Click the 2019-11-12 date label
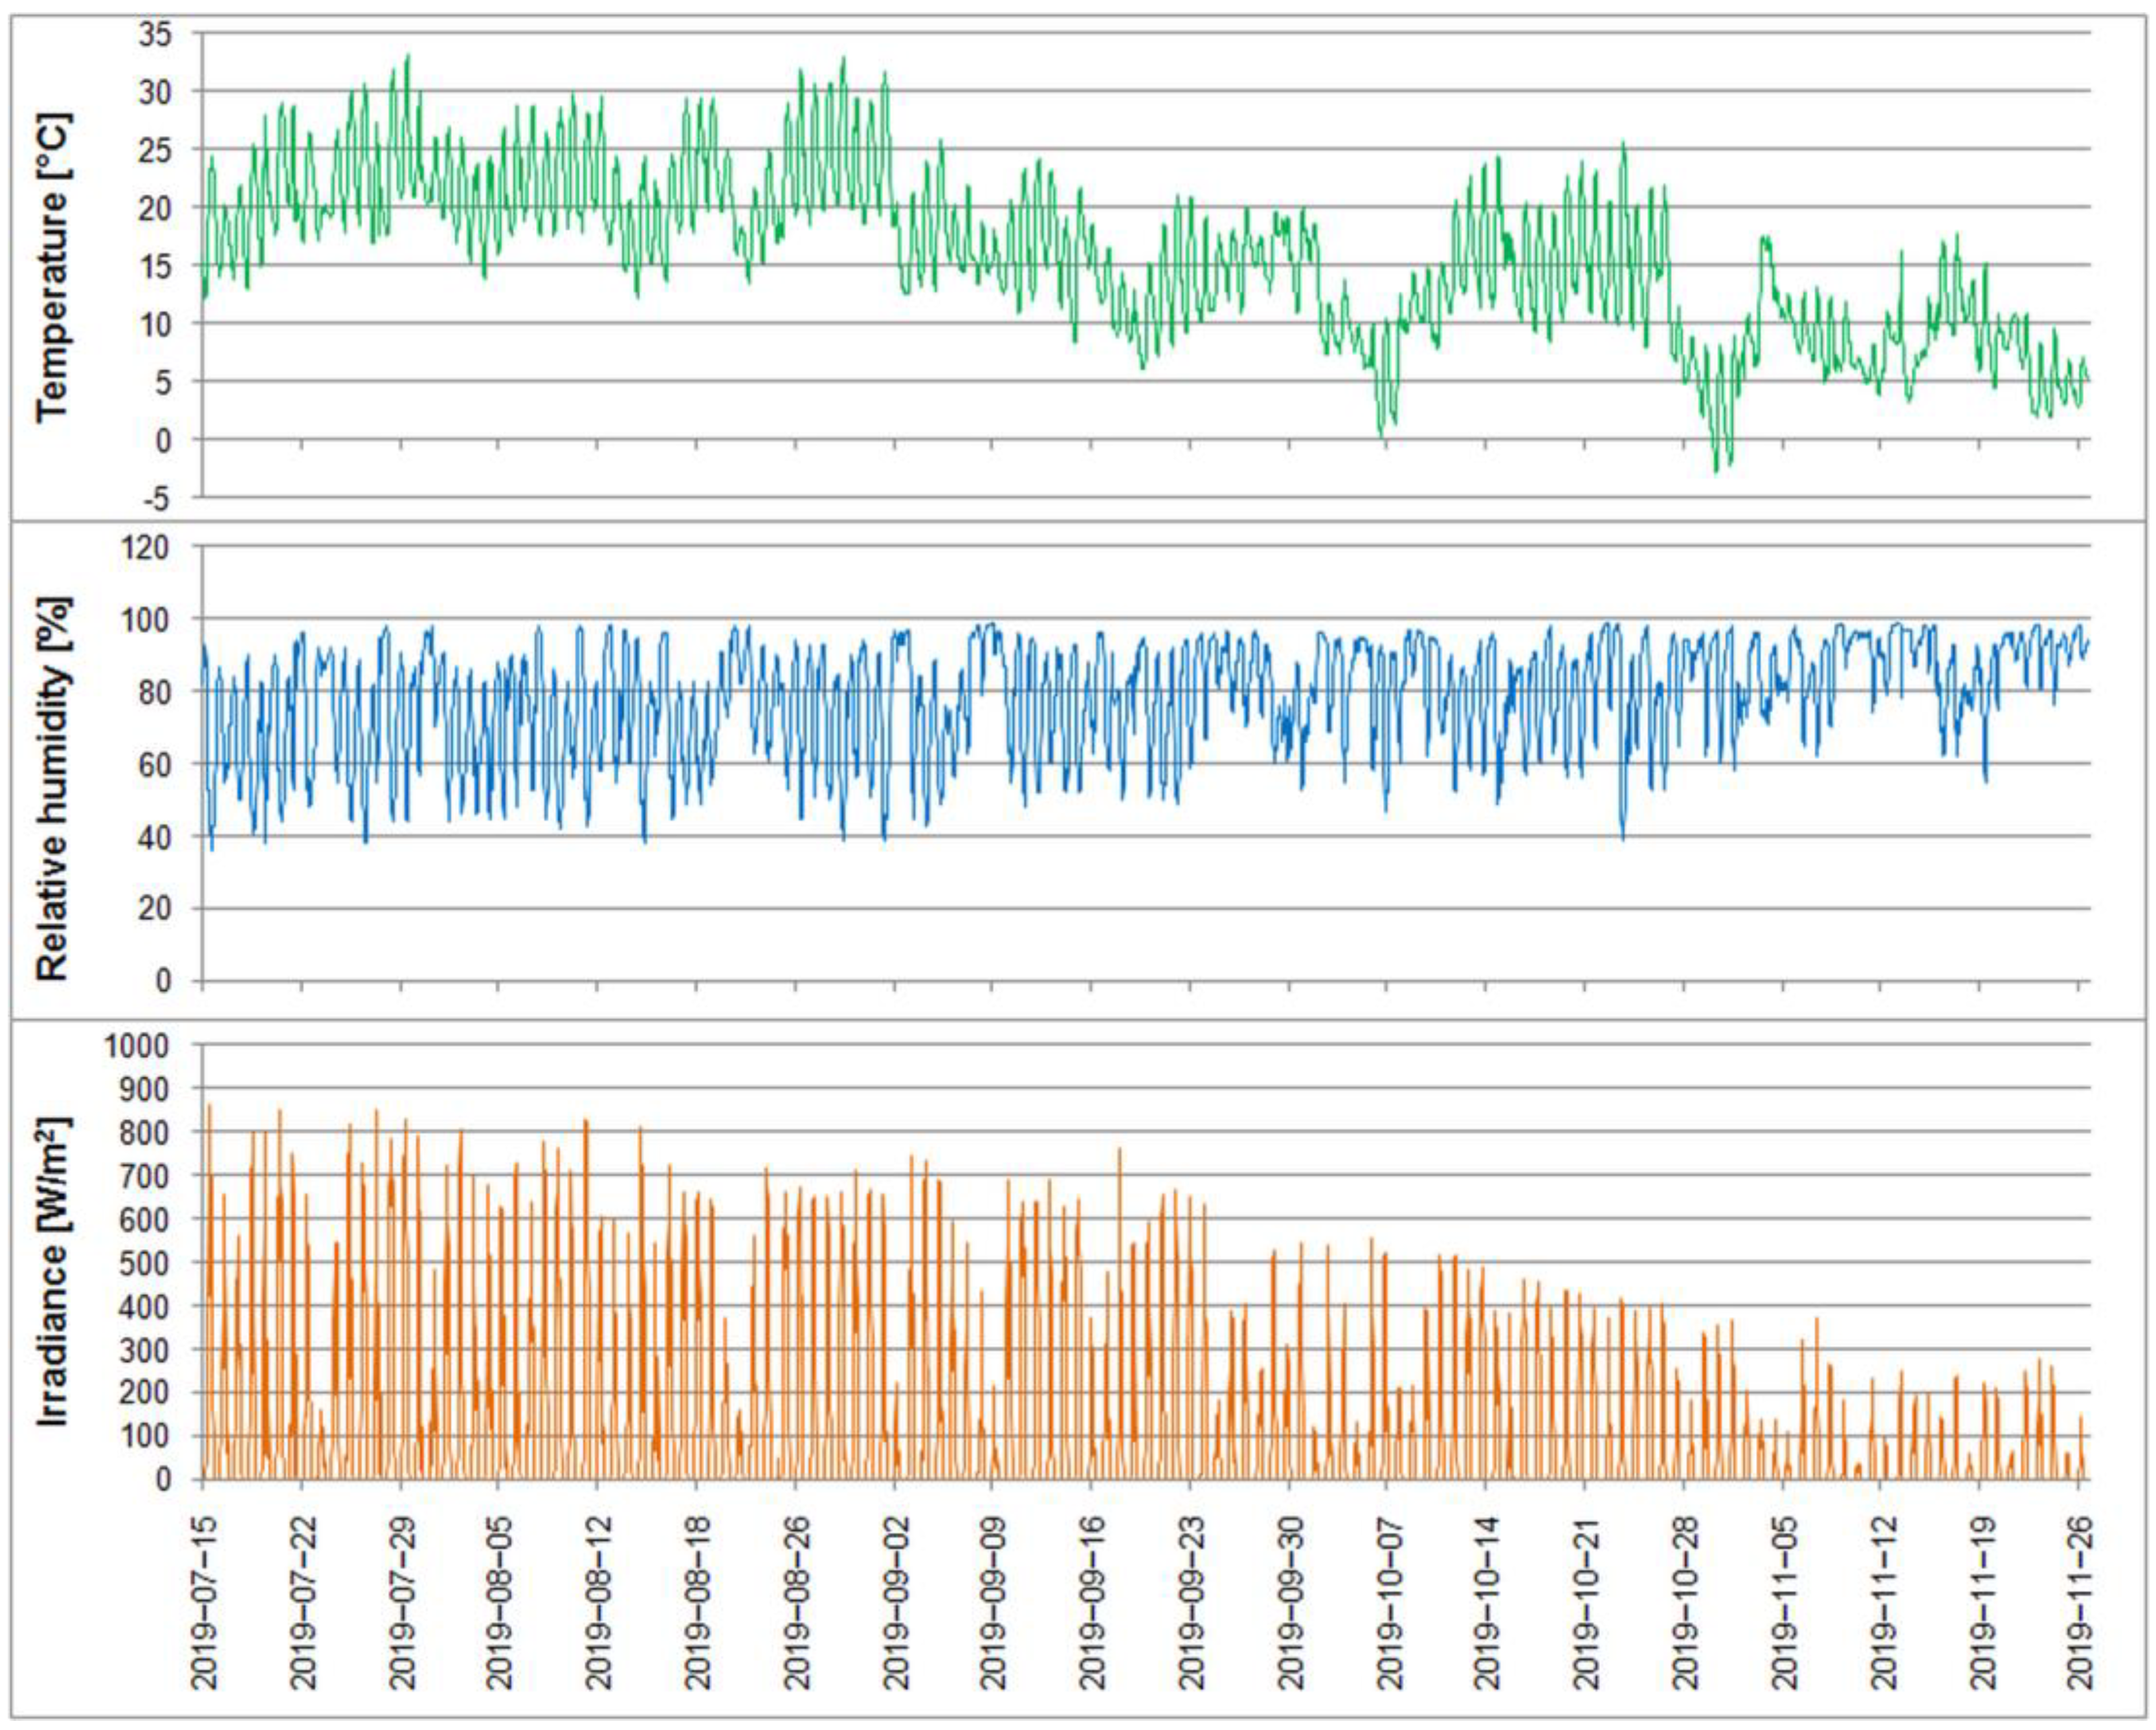The width and height of the screenshot is (2156, 1730). click(x=1884, y=1603)
